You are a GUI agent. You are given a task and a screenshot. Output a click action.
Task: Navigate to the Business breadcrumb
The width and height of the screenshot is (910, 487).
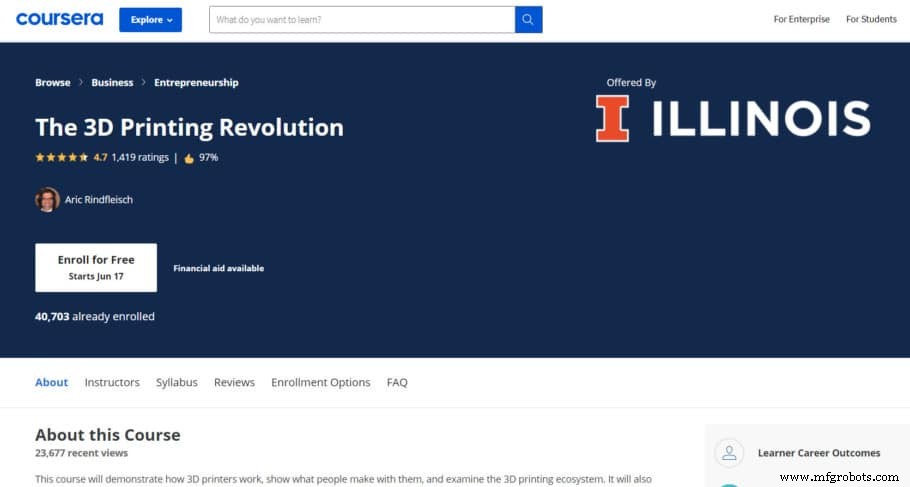pos(112,83)
